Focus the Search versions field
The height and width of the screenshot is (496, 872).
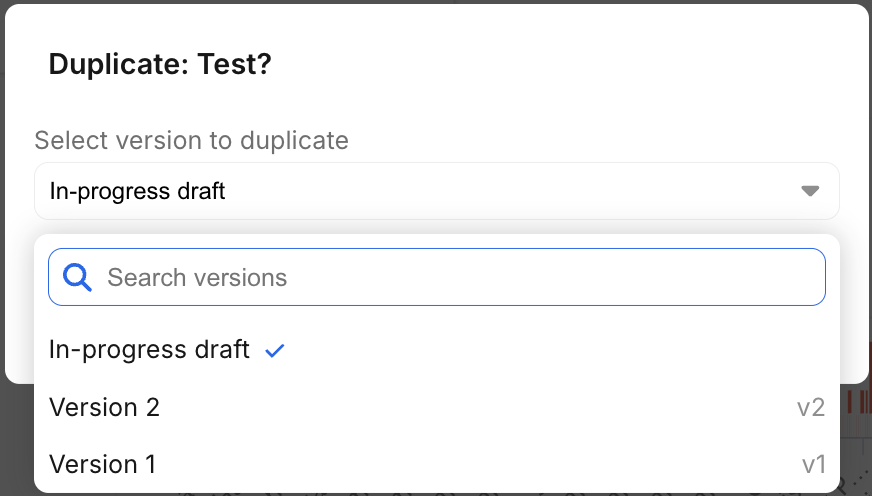coord(450,277)
